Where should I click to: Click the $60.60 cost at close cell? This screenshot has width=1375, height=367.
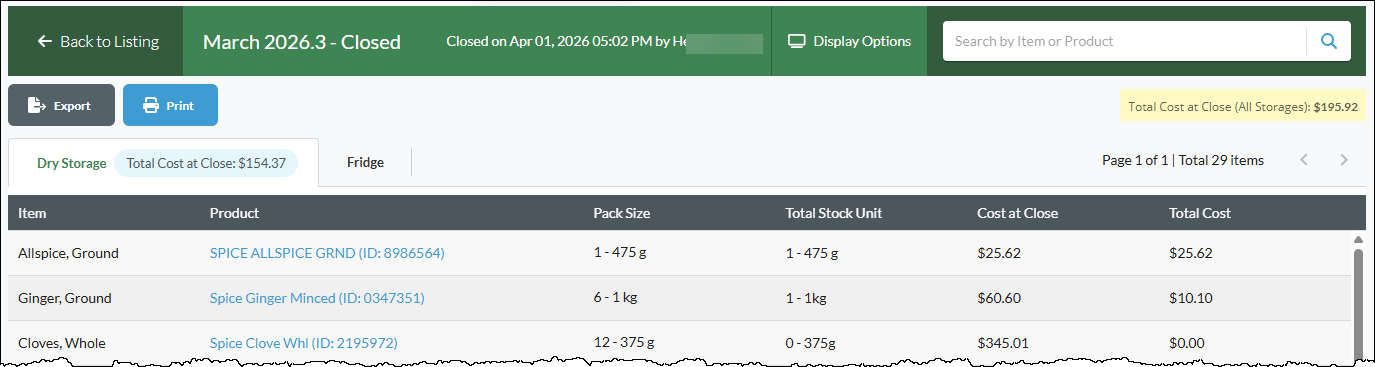999,298
